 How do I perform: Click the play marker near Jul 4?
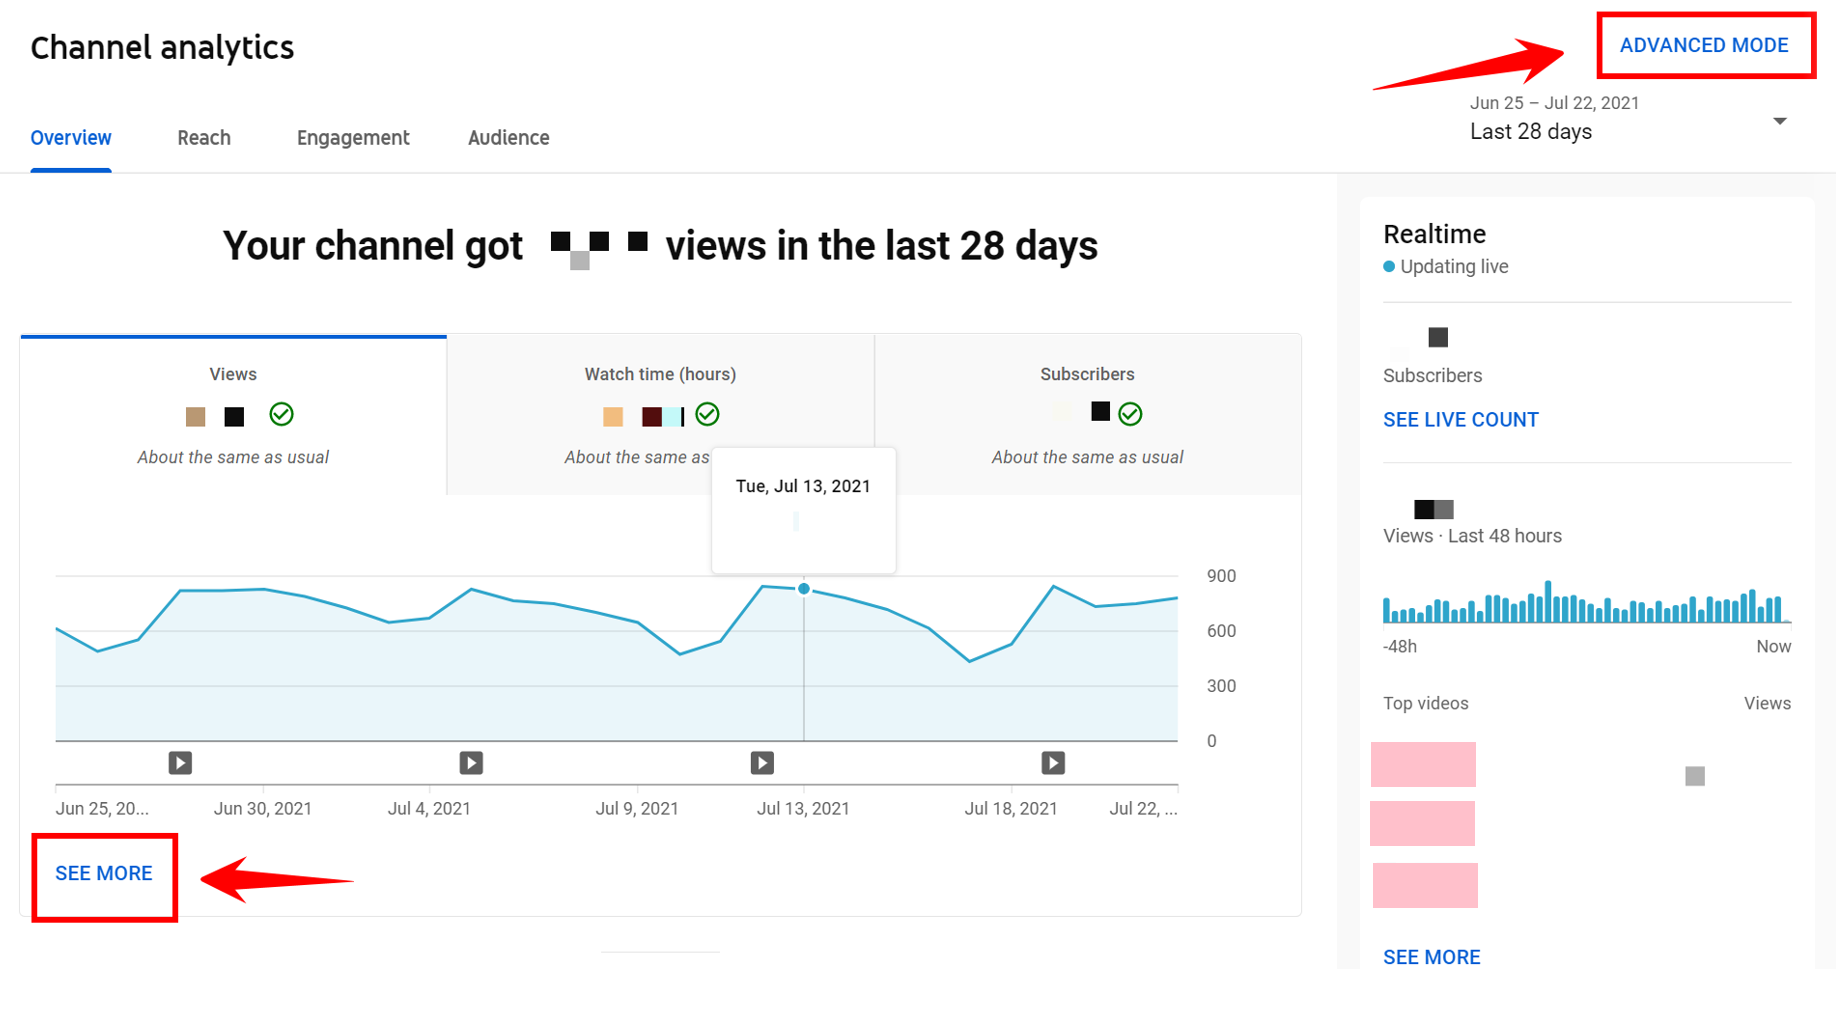[x=471, y=763]
